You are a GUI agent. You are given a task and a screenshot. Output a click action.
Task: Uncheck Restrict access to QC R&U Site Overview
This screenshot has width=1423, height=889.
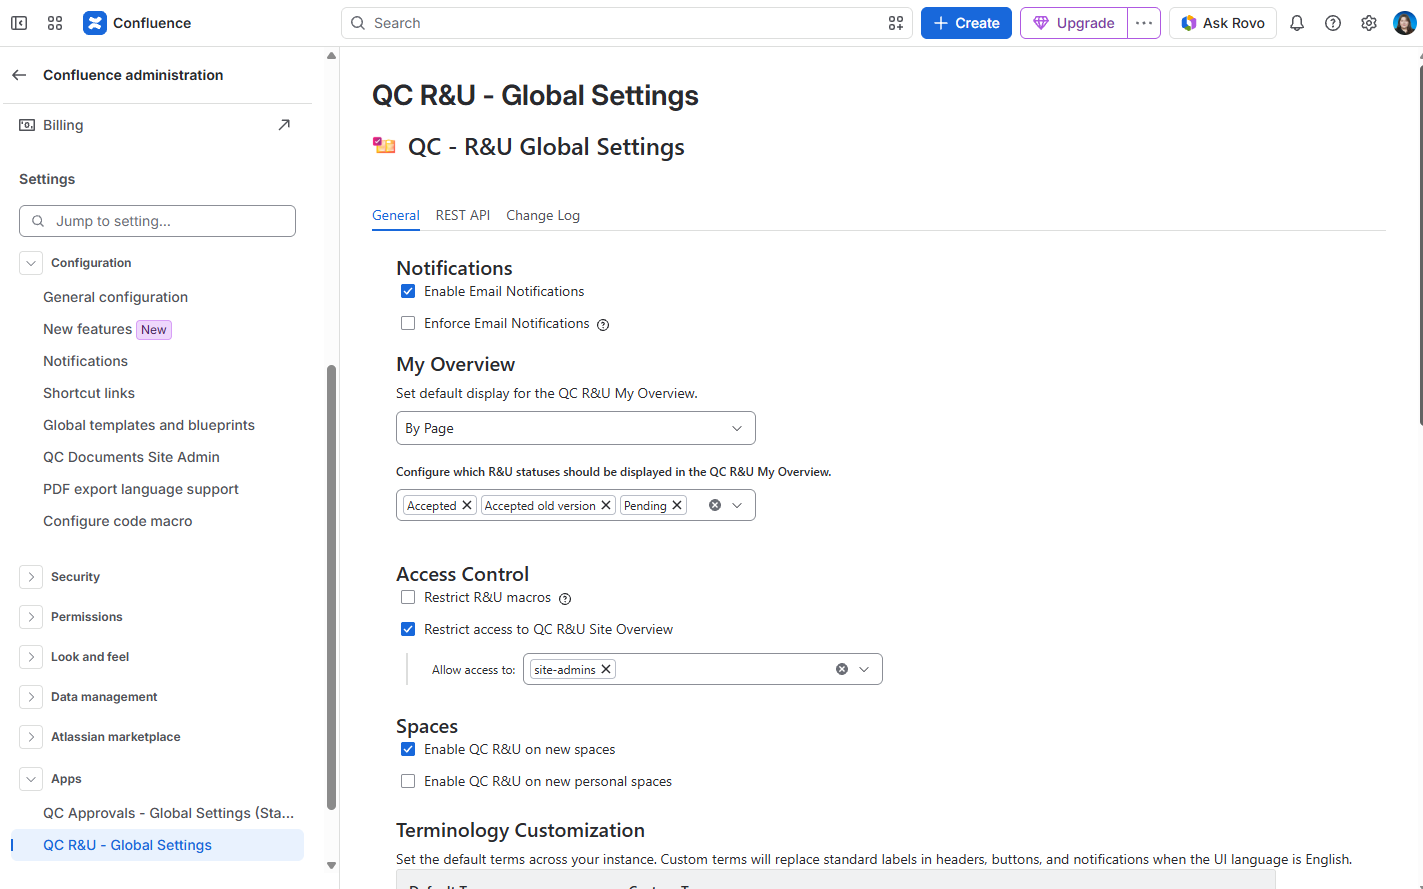[x=408, y=630]
